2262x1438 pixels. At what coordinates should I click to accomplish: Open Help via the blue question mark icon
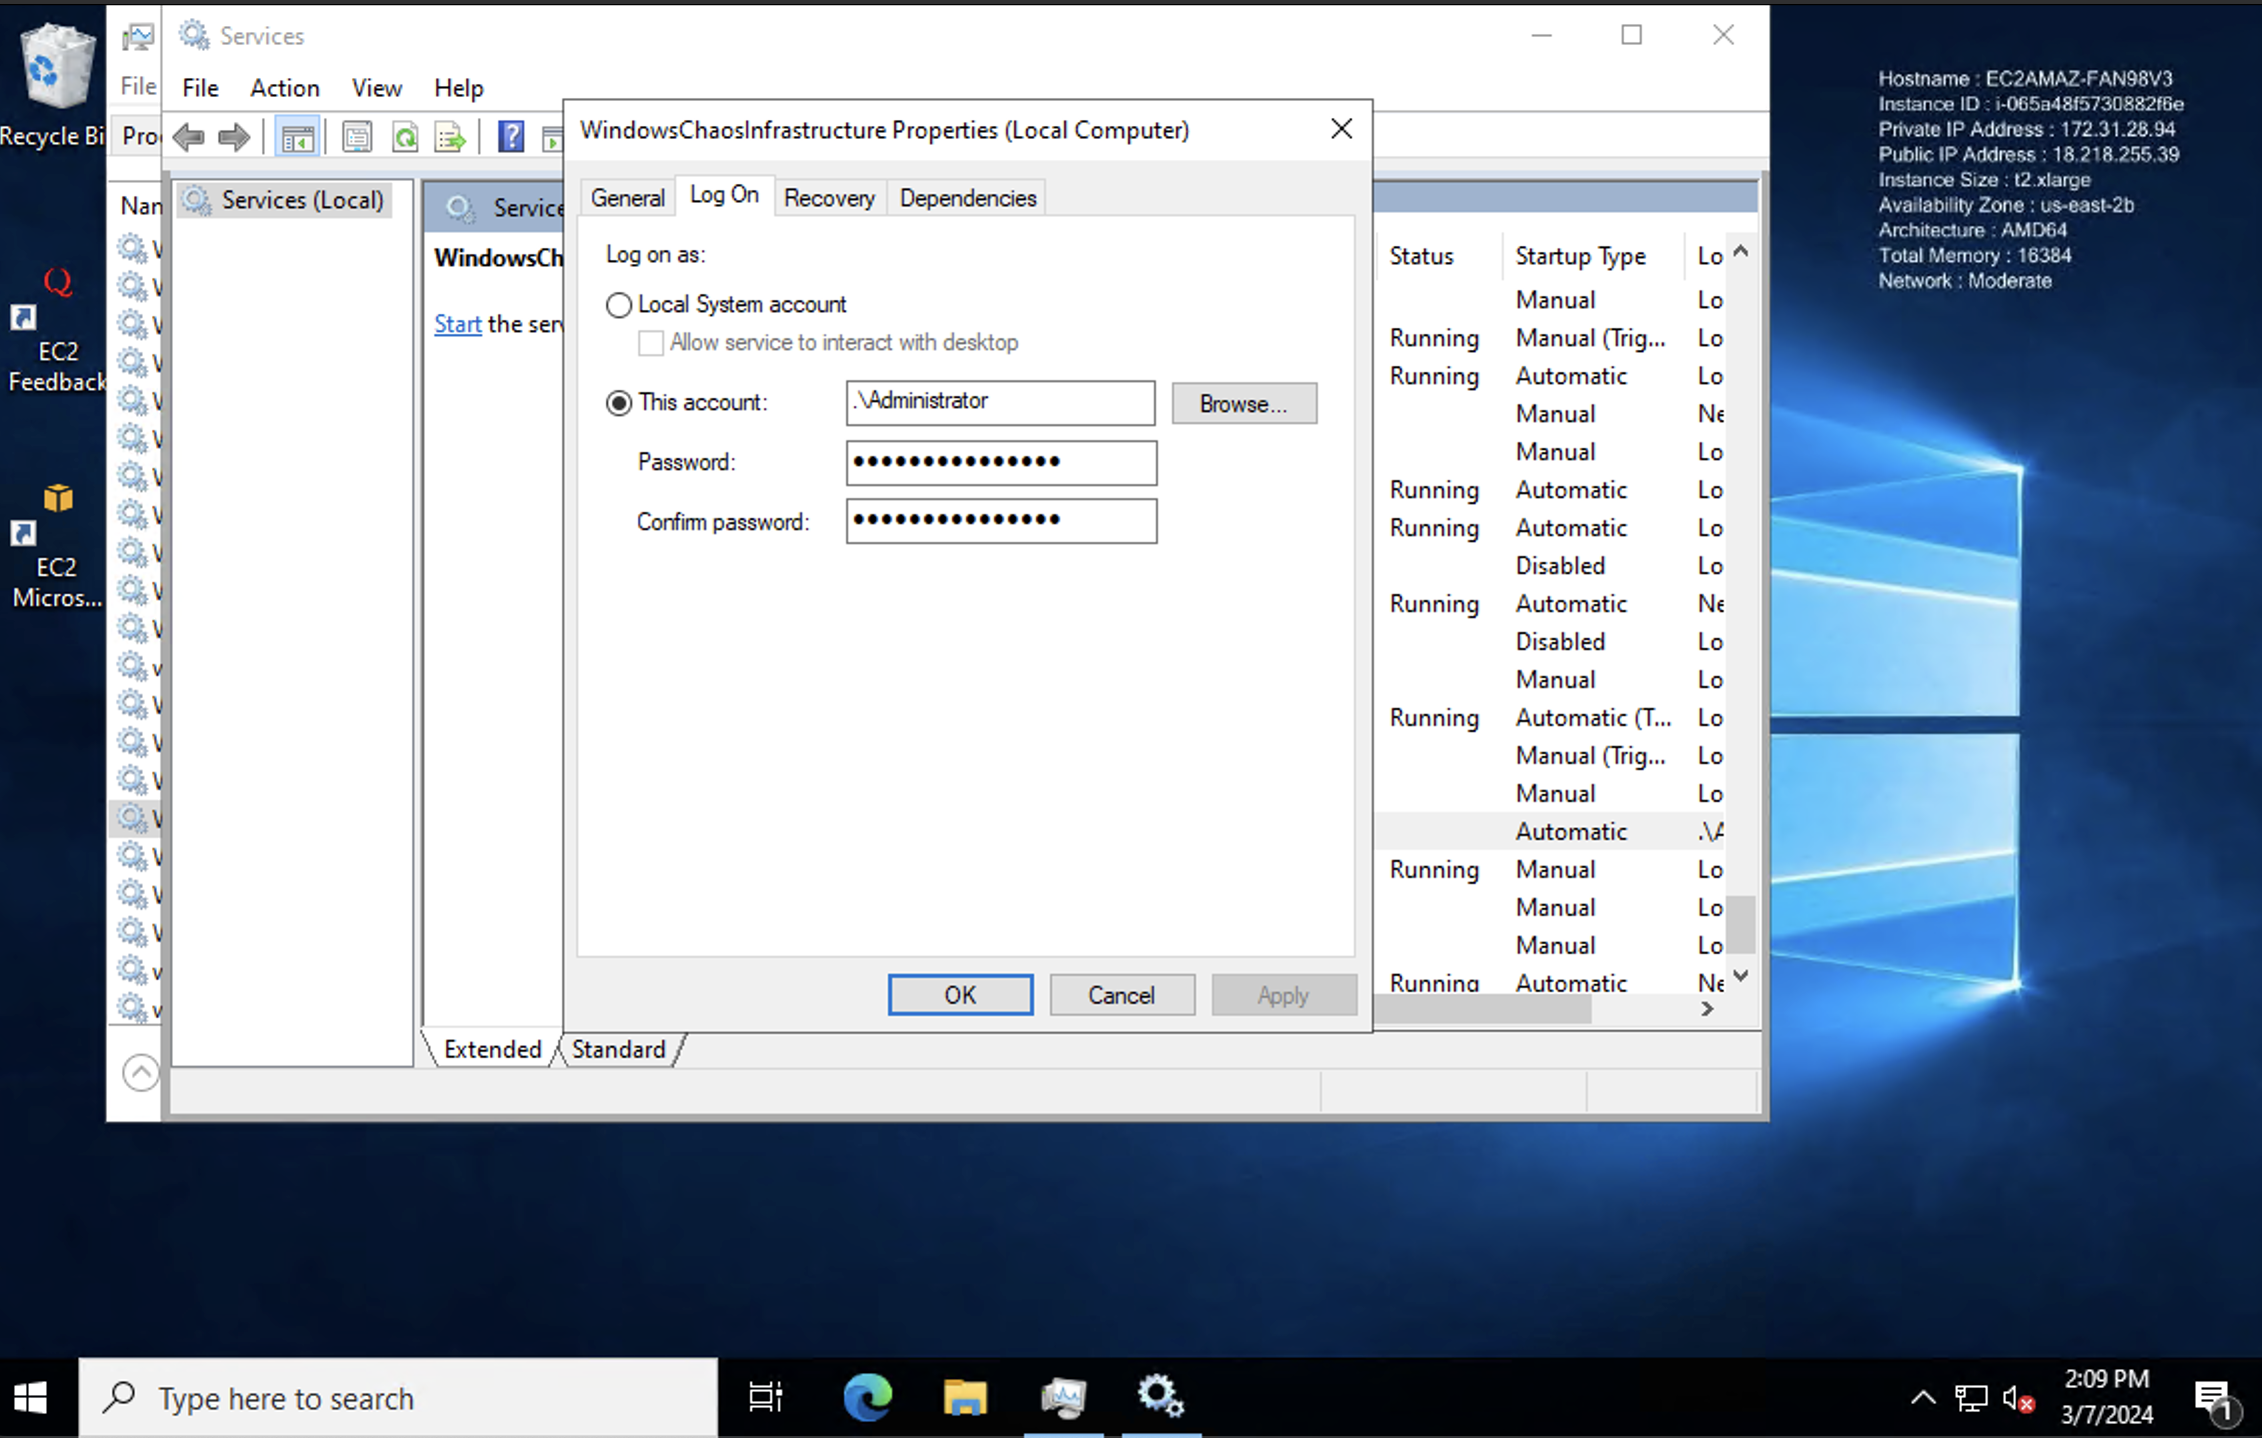coord(511,136)
